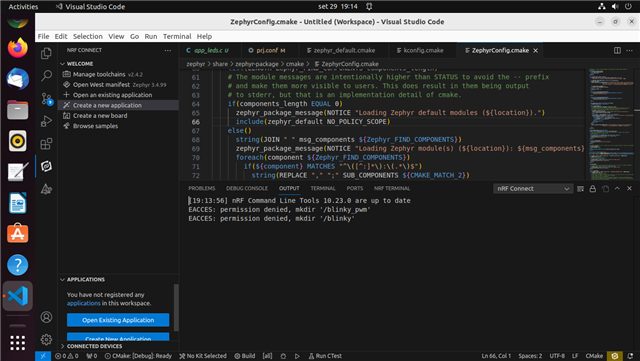Open NRF CONNECT panel more actions
The image size is (640, 361).
(168, 50)
